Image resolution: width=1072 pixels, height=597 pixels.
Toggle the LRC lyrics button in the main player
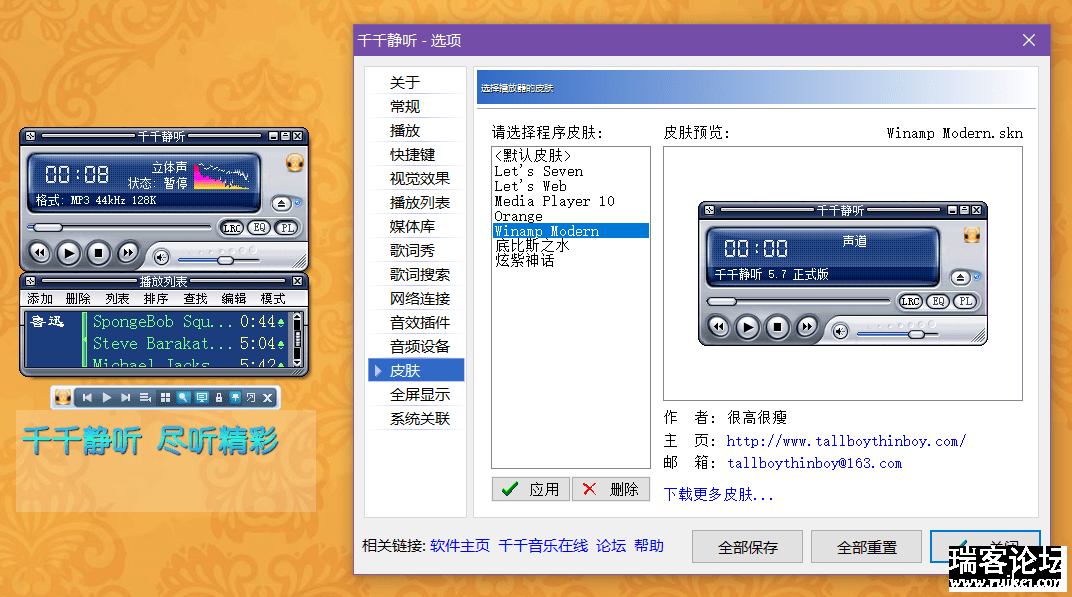click(232, 228)
